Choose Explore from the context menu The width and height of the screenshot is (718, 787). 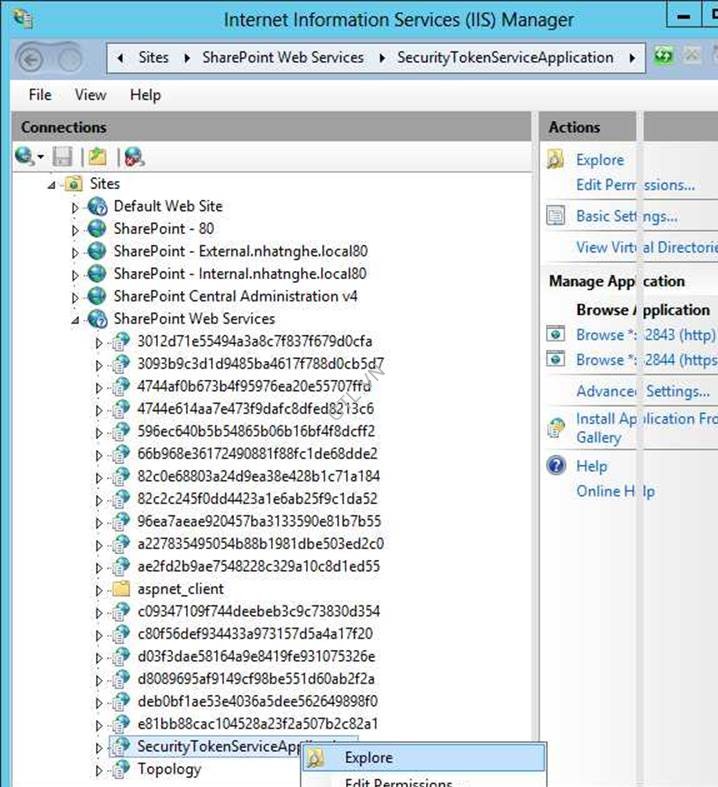click(x=424, y=758)
